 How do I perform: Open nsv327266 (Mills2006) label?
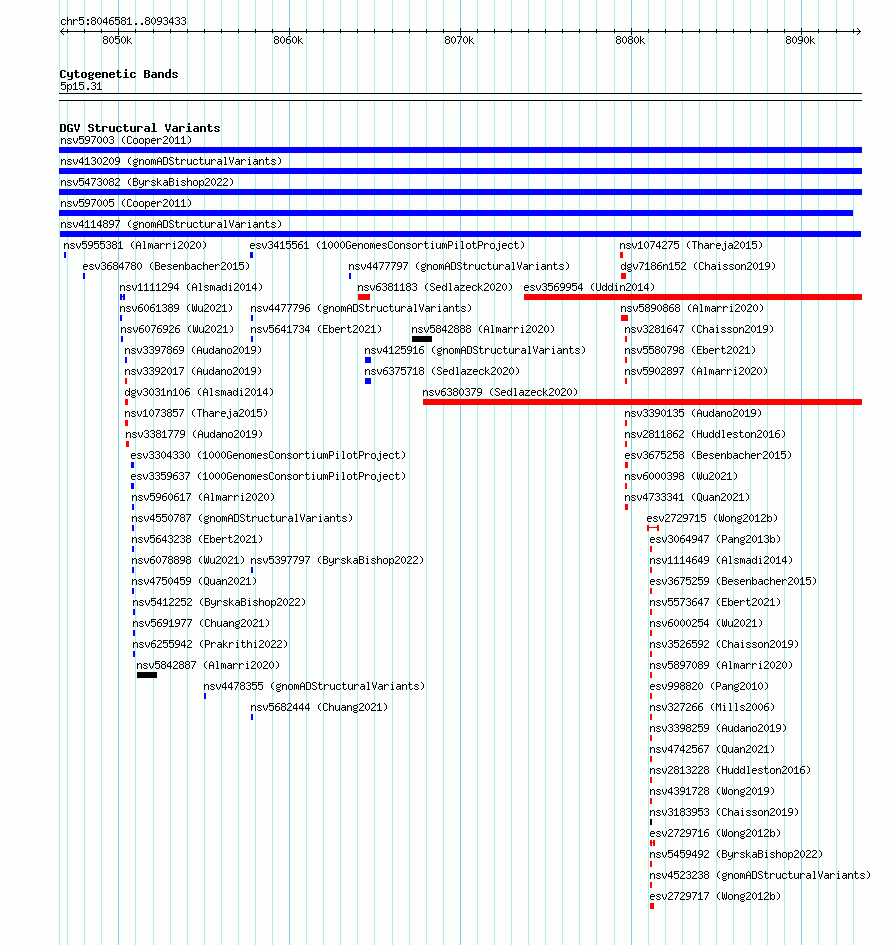pos(712,708)
